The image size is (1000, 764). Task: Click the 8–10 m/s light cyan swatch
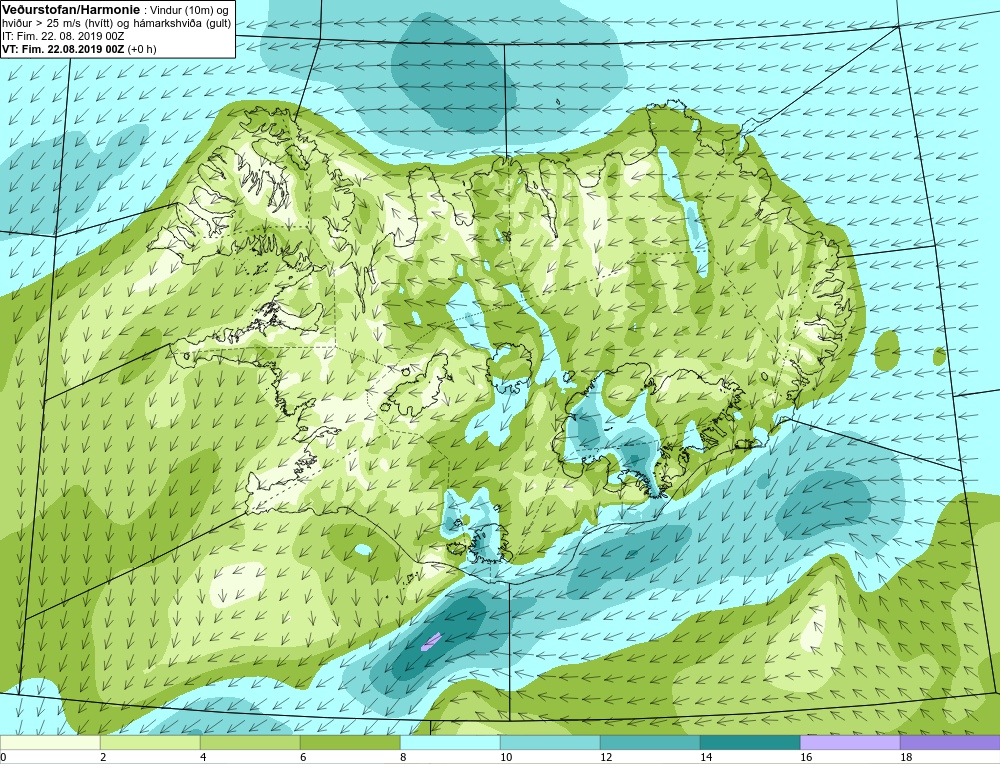(450, 743)
